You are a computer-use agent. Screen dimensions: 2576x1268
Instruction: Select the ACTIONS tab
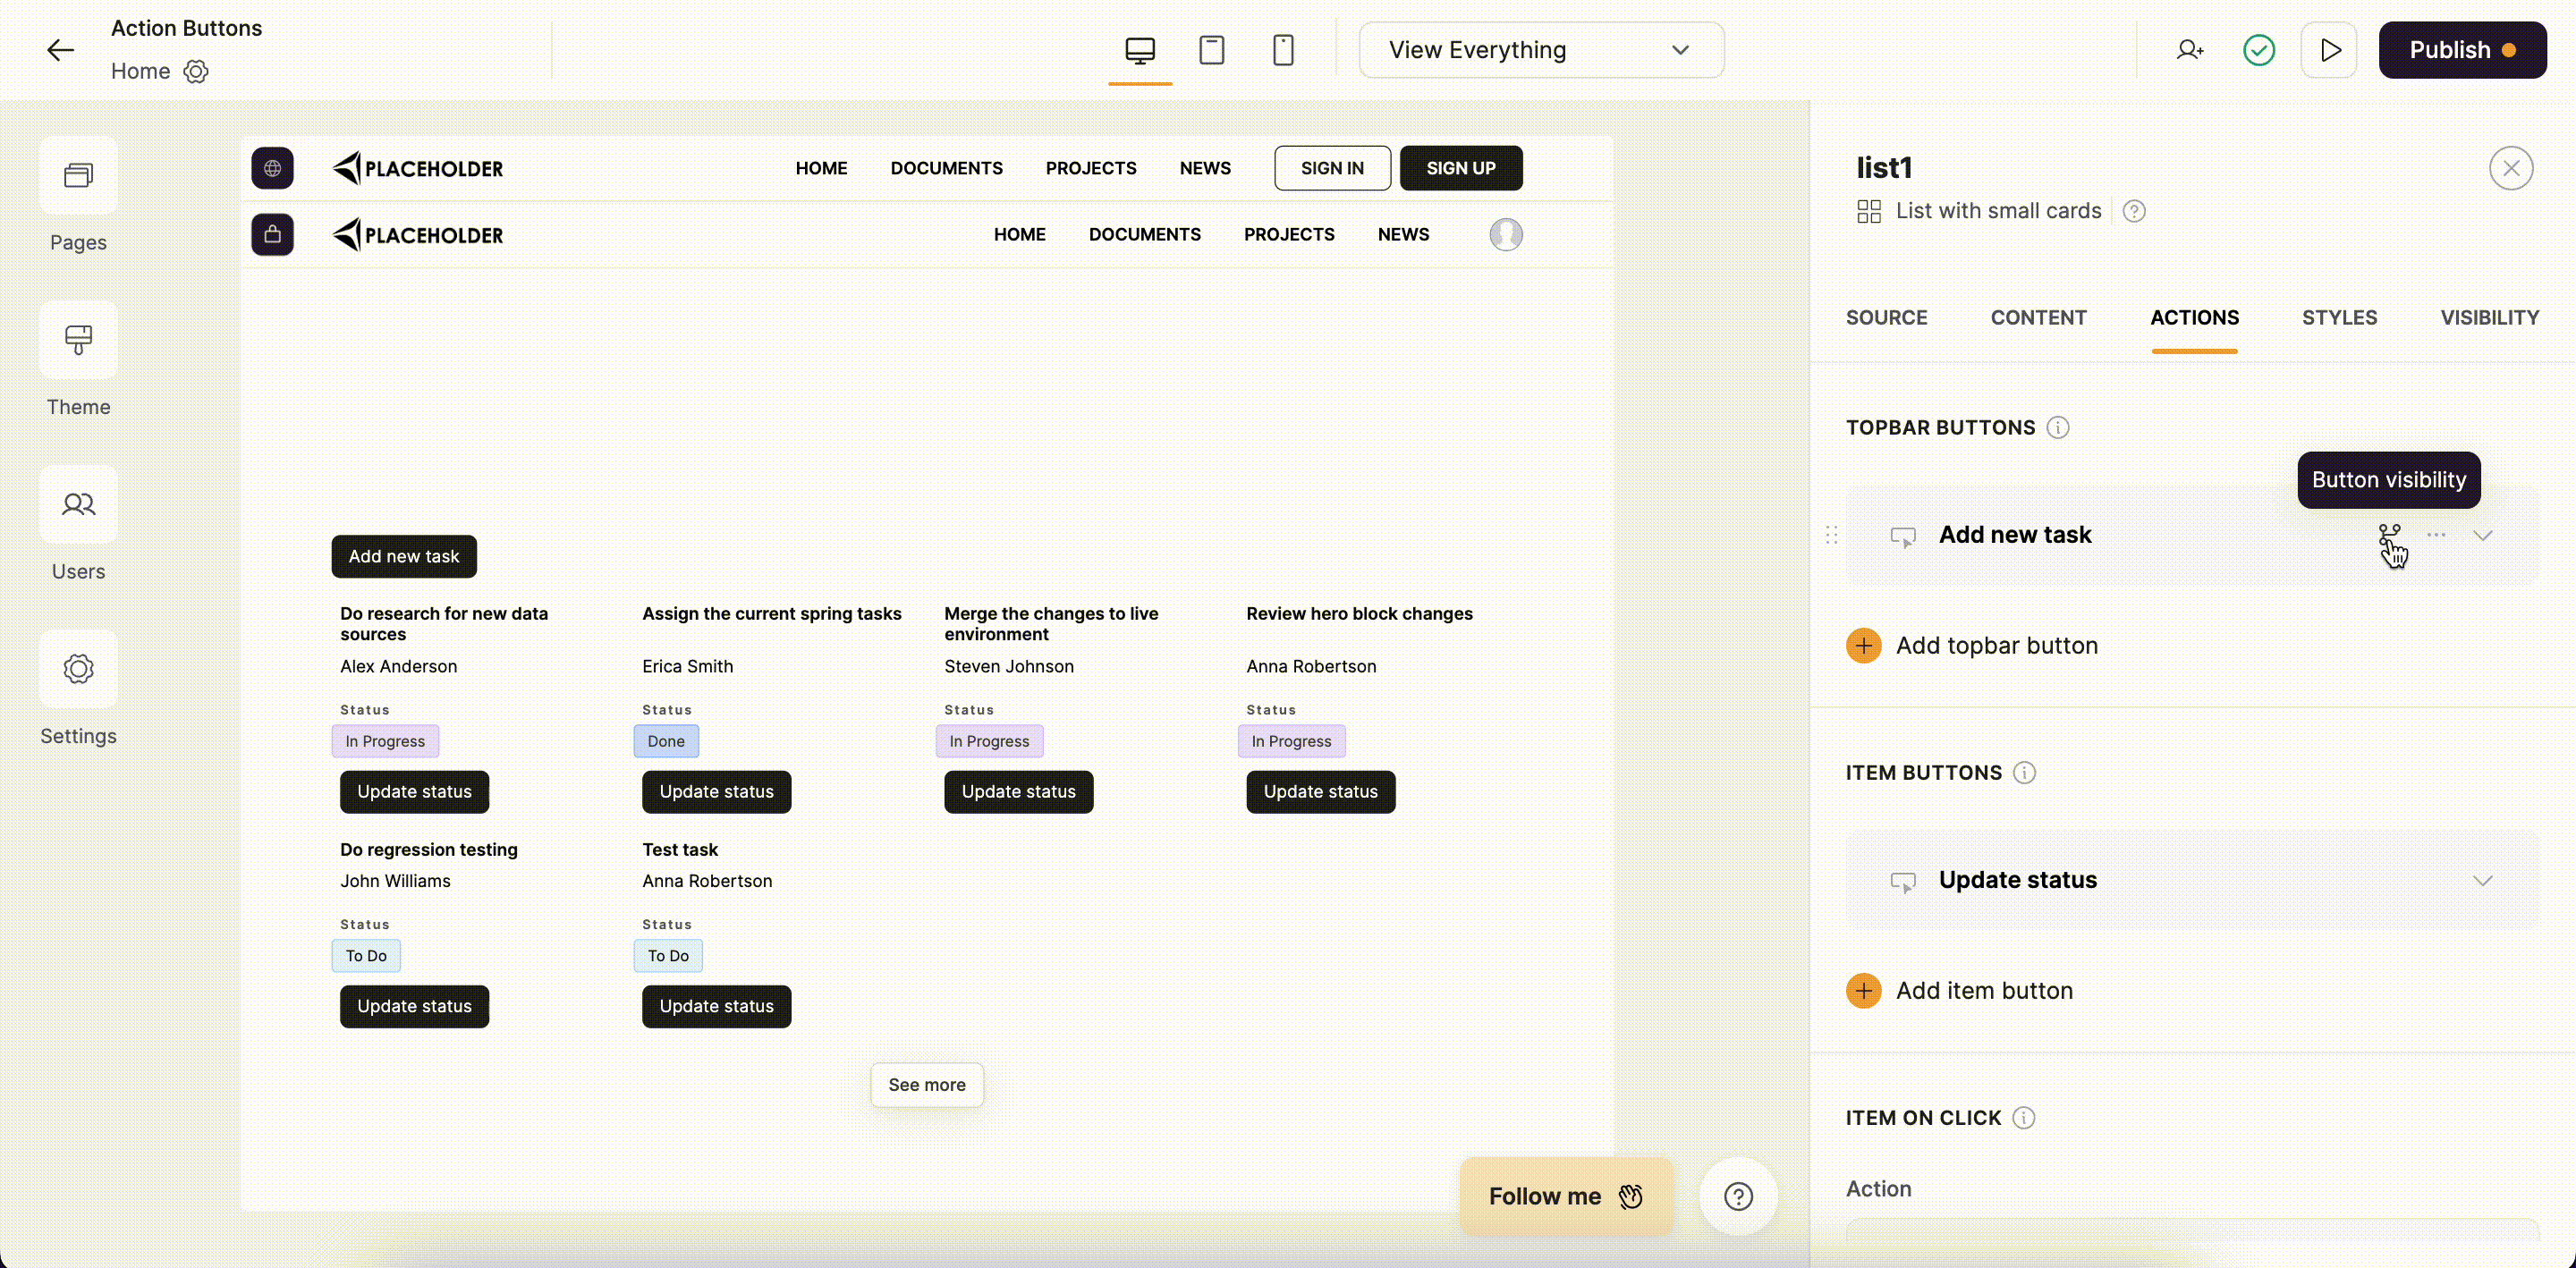coord(2194,318)
